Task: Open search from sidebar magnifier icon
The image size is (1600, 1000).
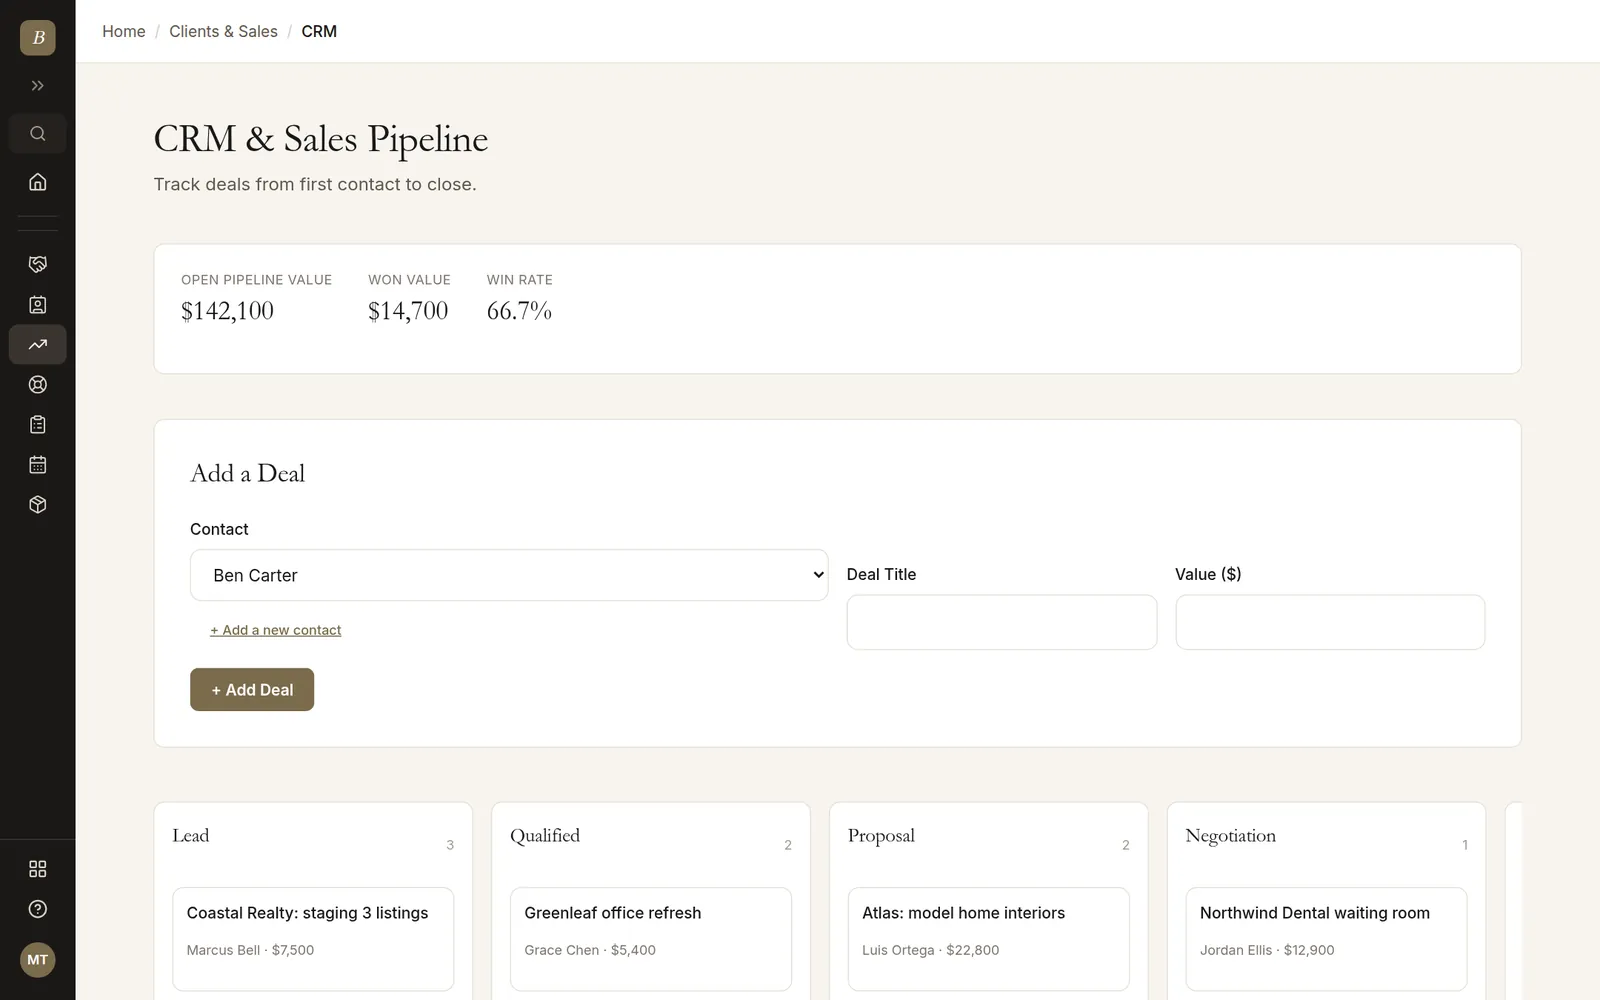Action: coord(38,134)
